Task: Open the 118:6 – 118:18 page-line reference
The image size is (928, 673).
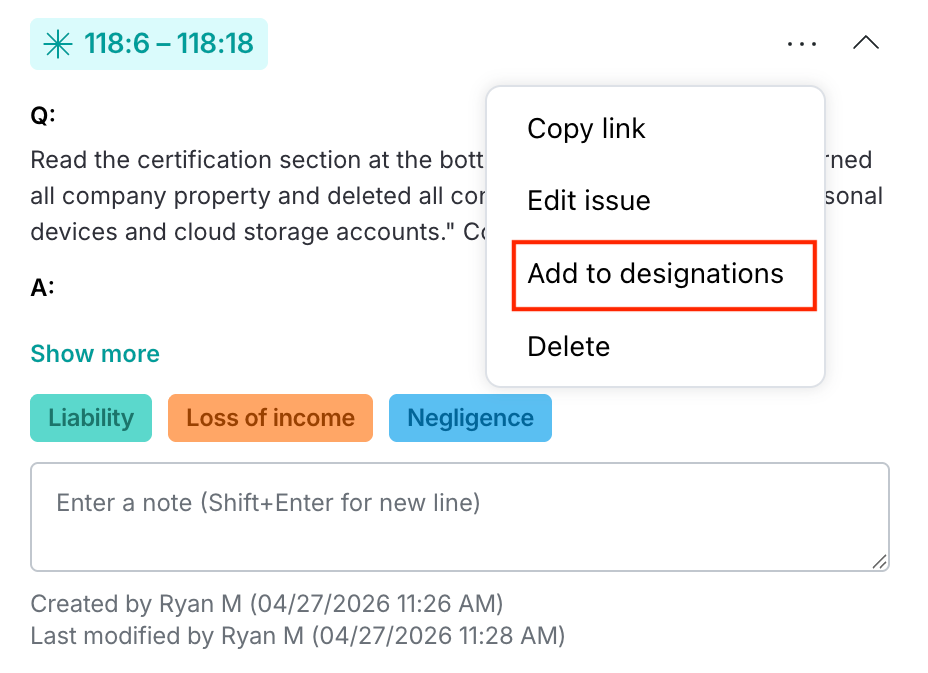Action: pos(149,44)
